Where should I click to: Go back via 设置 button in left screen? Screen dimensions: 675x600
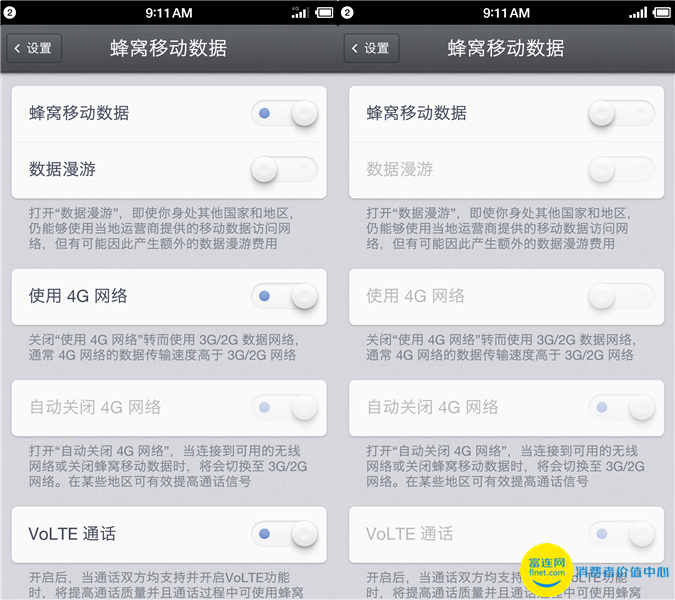(34, 48)
